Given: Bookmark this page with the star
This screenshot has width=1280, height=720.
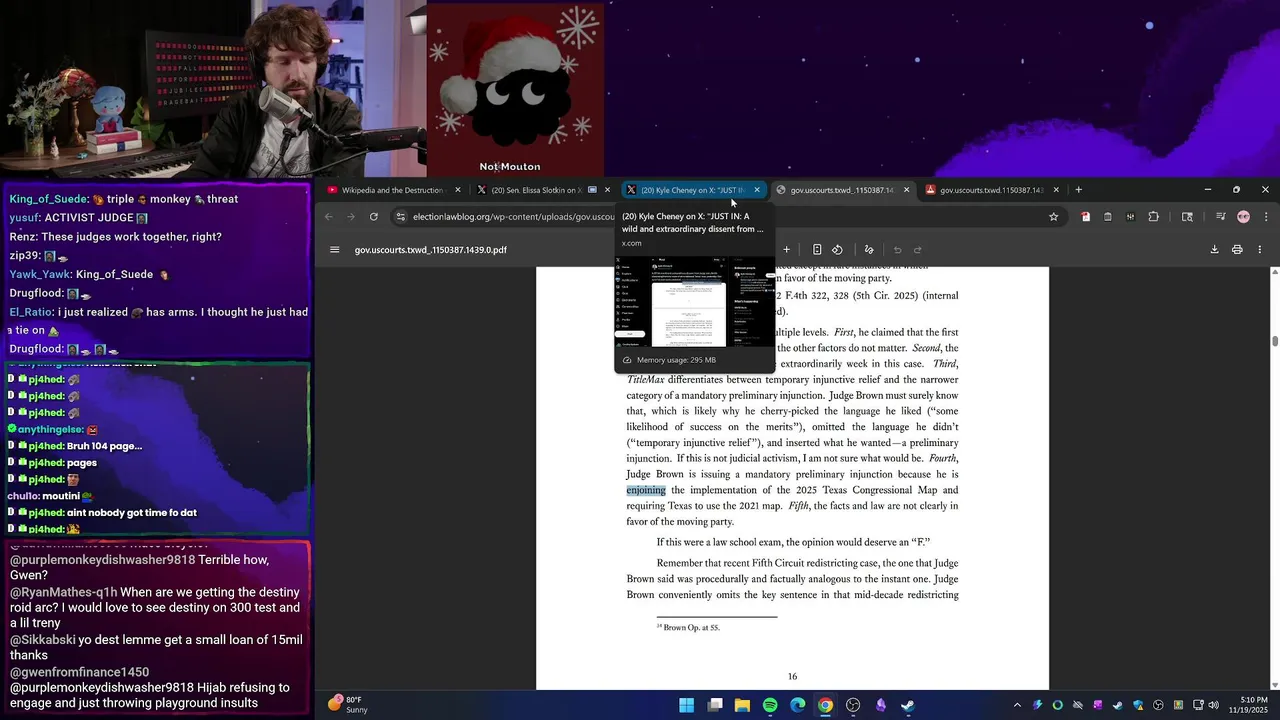Looking at the screenshot, I should click(x=1053, y=217).
